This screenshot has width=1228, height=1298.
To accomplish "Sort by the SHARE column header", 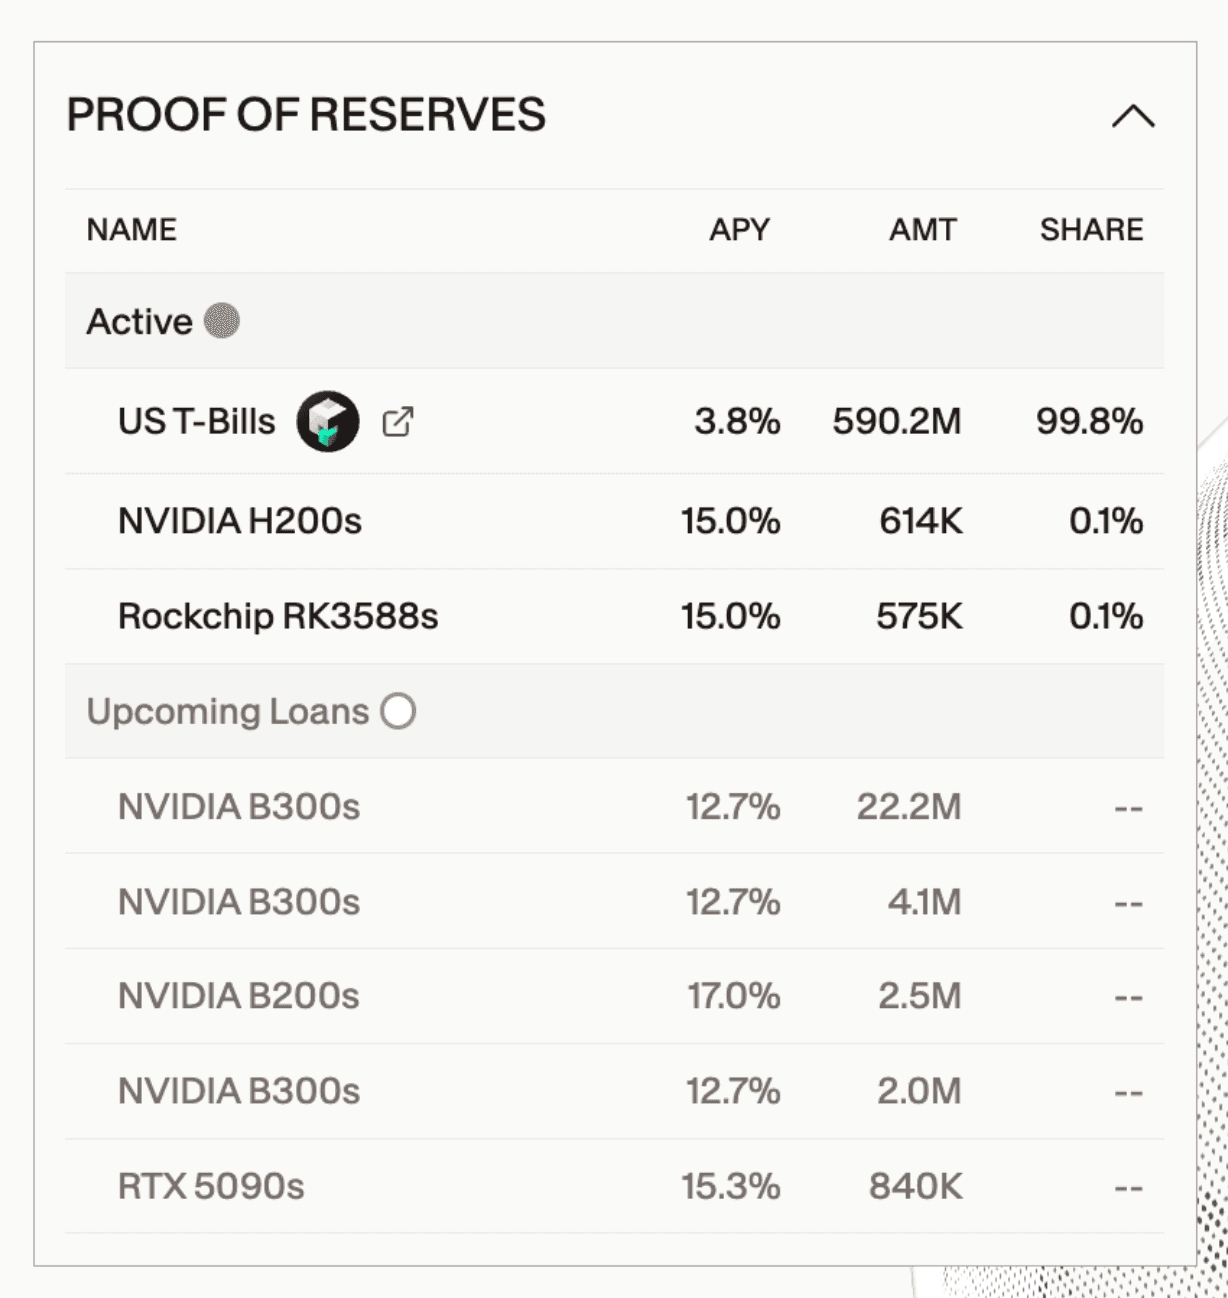I will (x=1090, y=230).
